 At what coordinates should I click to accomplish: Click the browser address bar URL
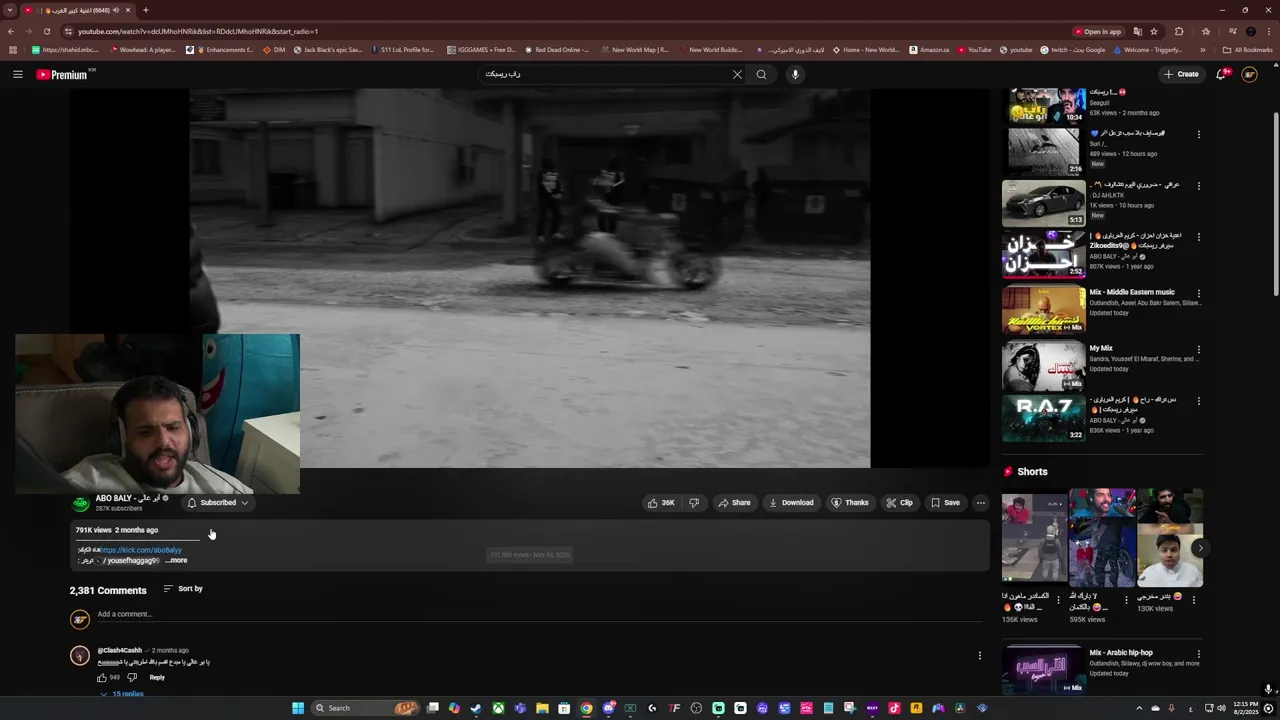point(198,31)
